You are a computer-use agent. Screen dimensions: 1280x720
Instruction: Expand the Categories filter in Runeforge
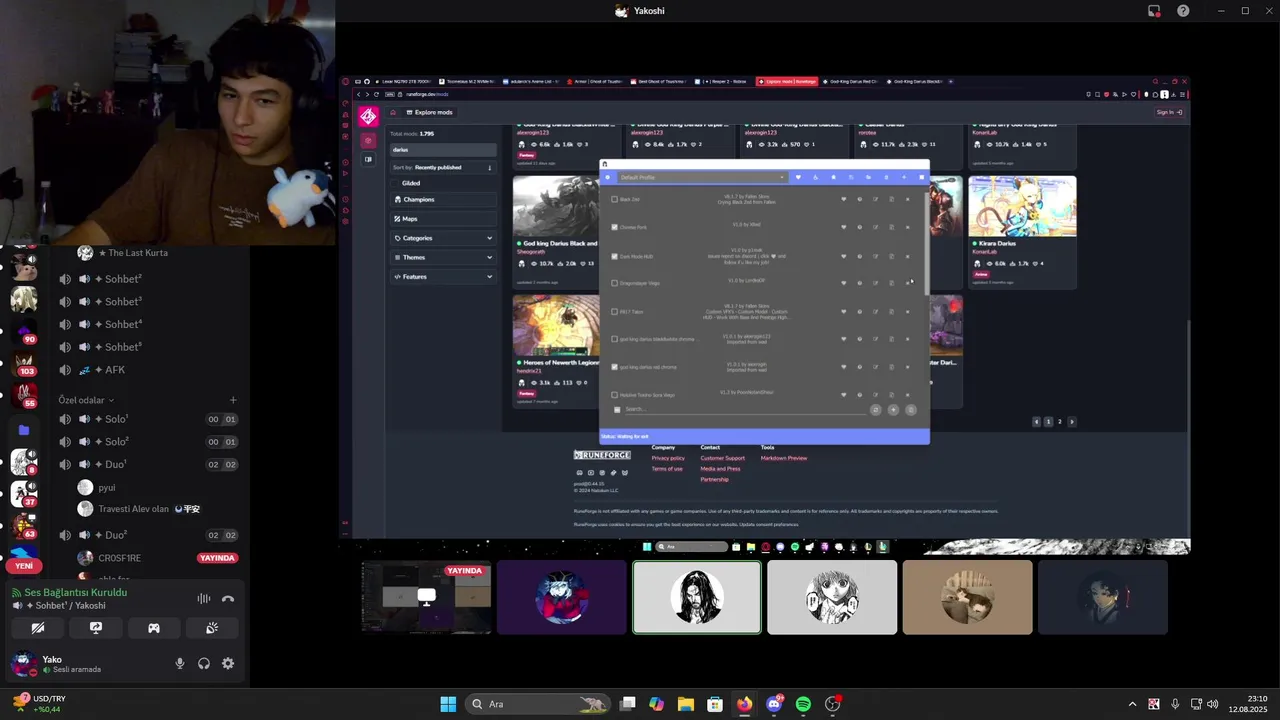443,238
